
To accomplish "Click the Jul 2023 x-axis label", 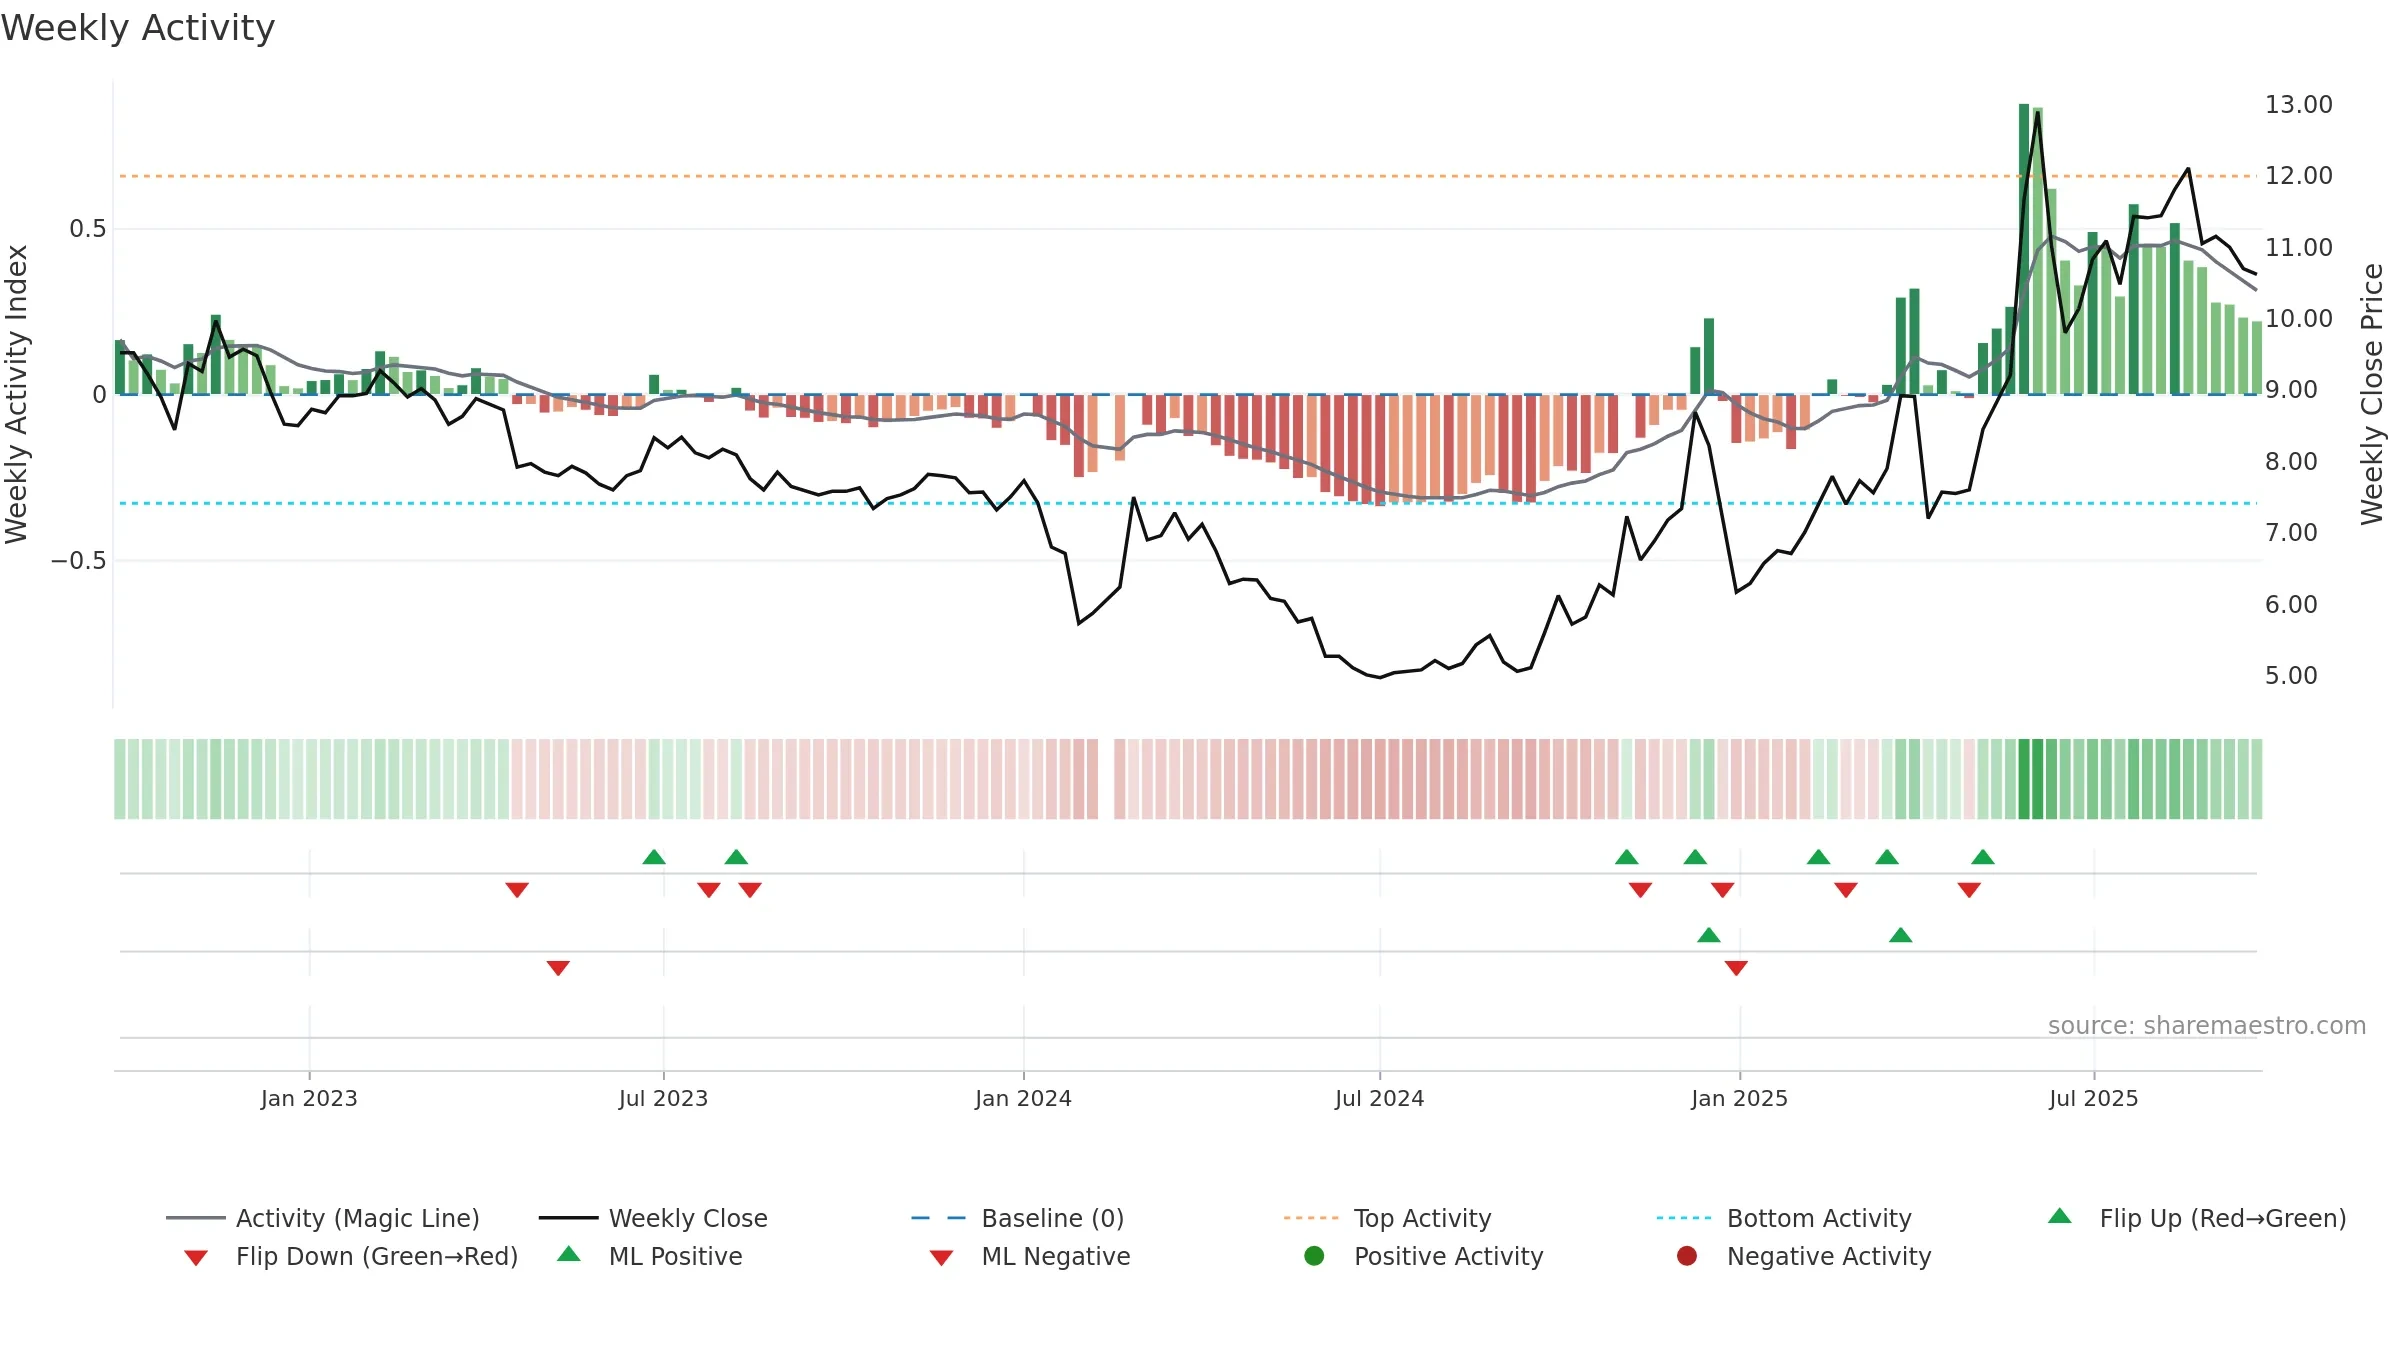I will 663,1098.
